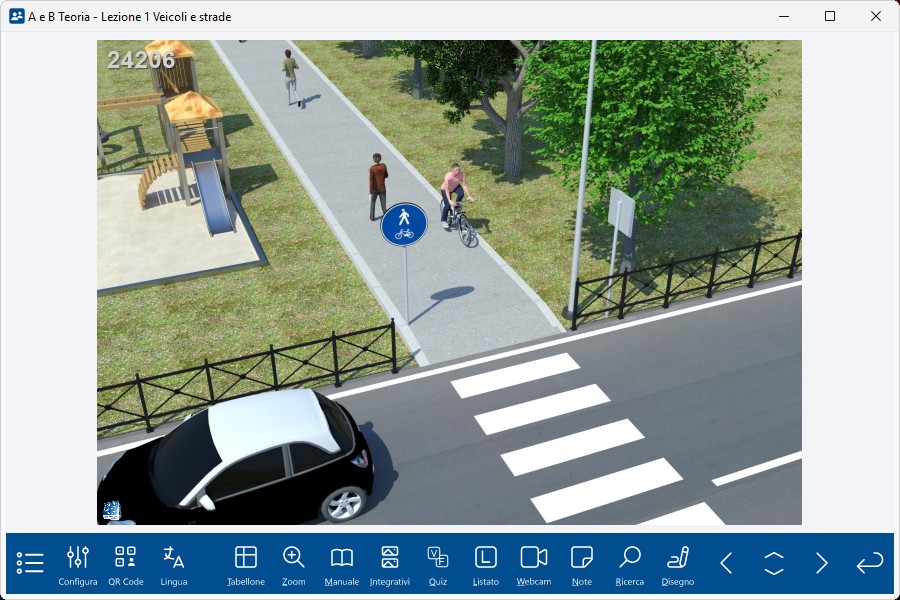900x600 pixels.
Task: Start the Quiz
Action: 438,564
